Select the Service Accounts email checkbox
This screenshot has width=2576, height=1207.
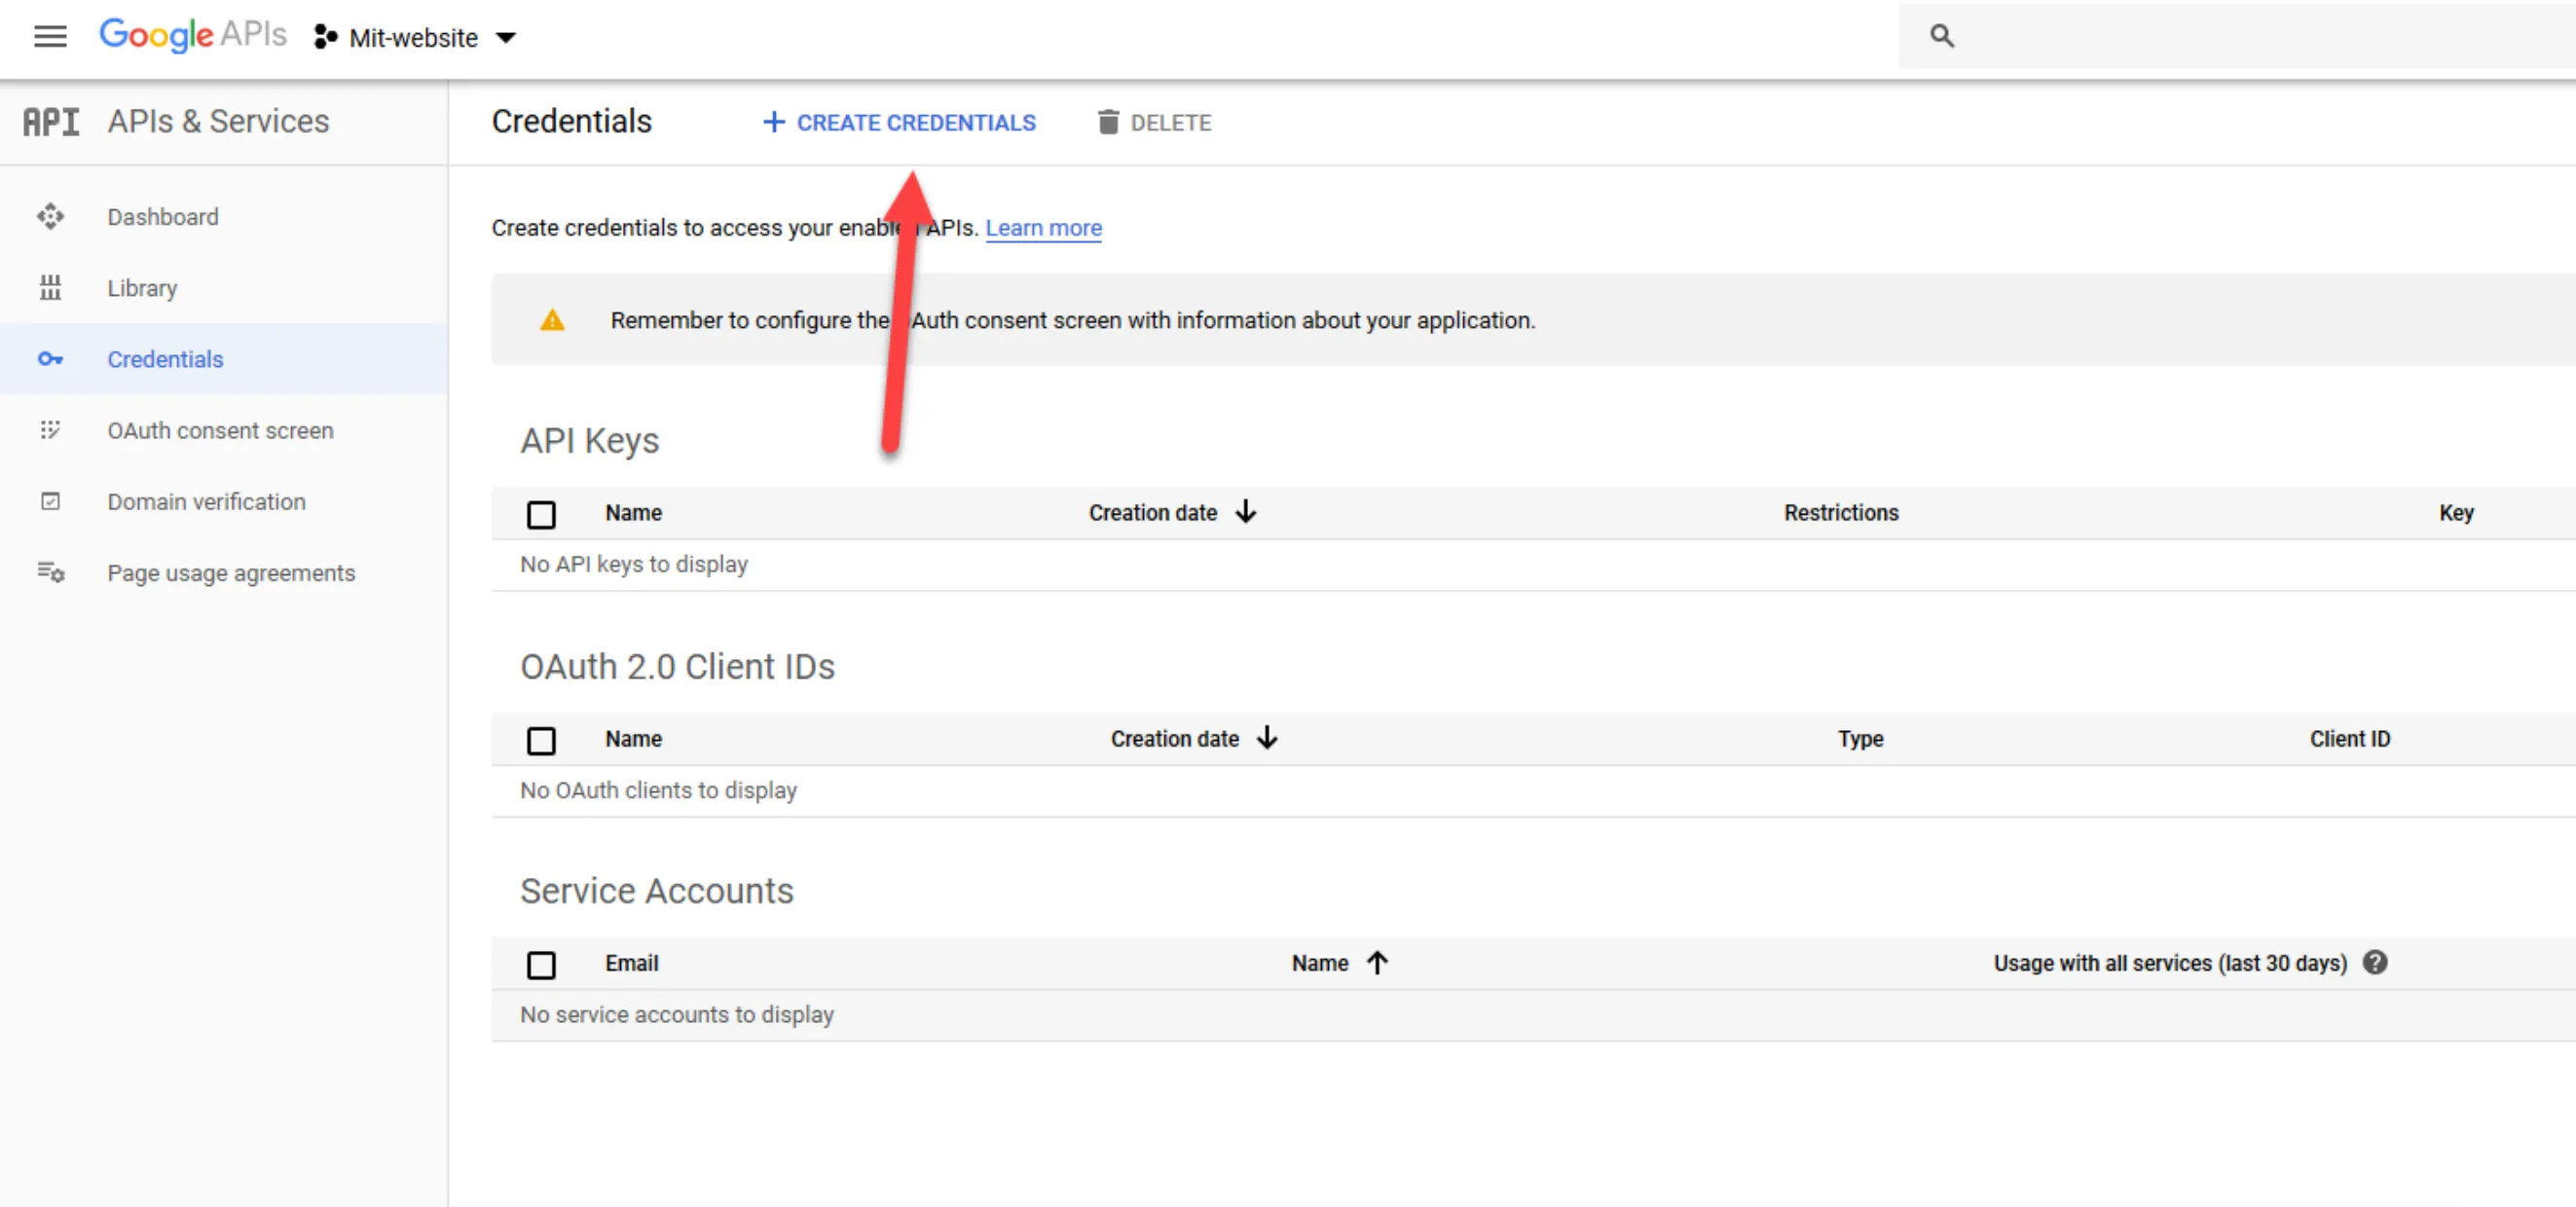point(542,964)
